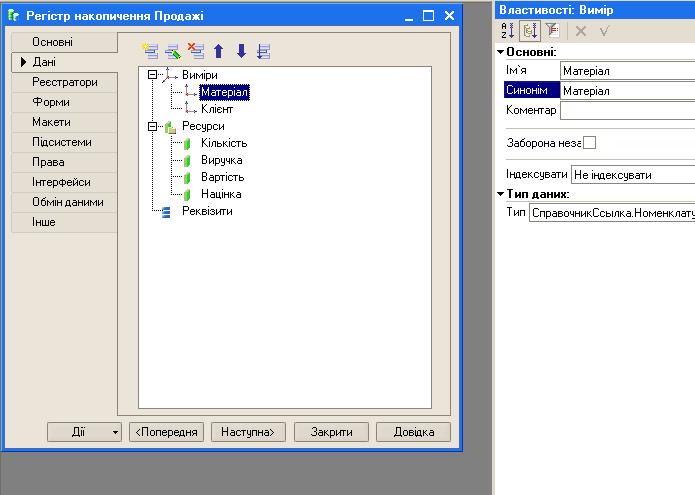
Task: Open the Інтерфейси tab
Action: (65, 182)
